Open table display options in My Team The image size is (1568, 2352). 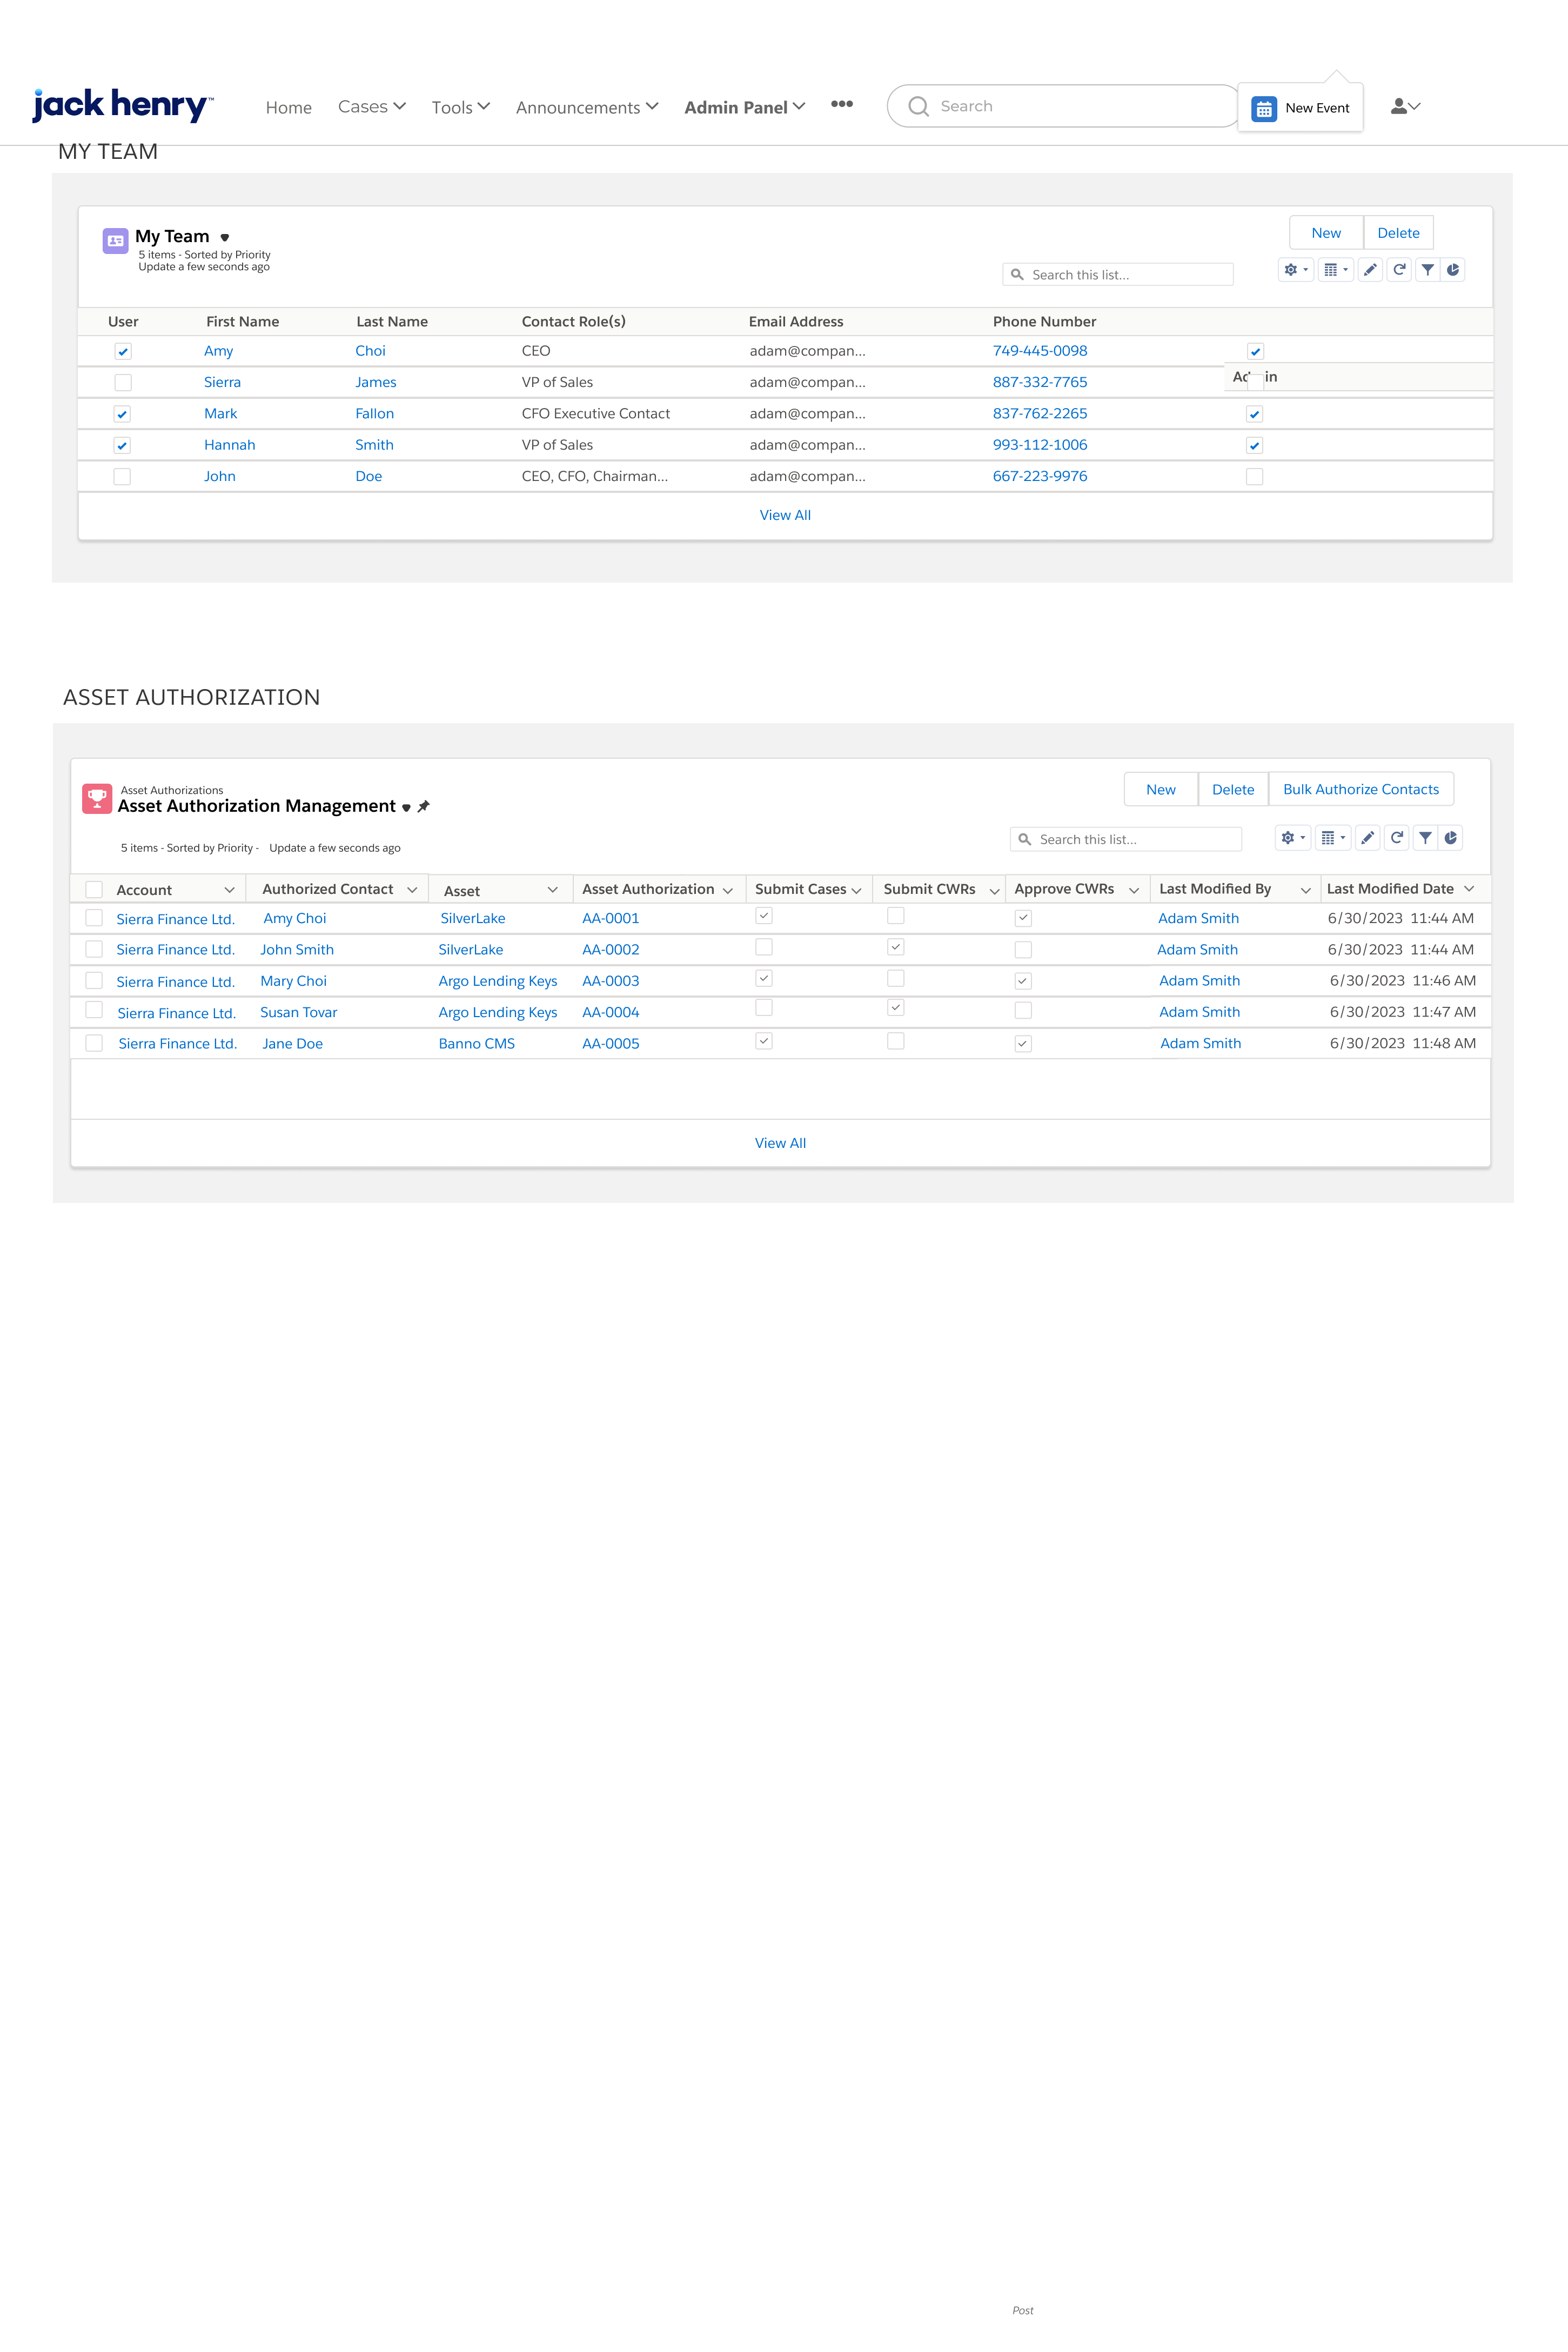[1336, 270]
